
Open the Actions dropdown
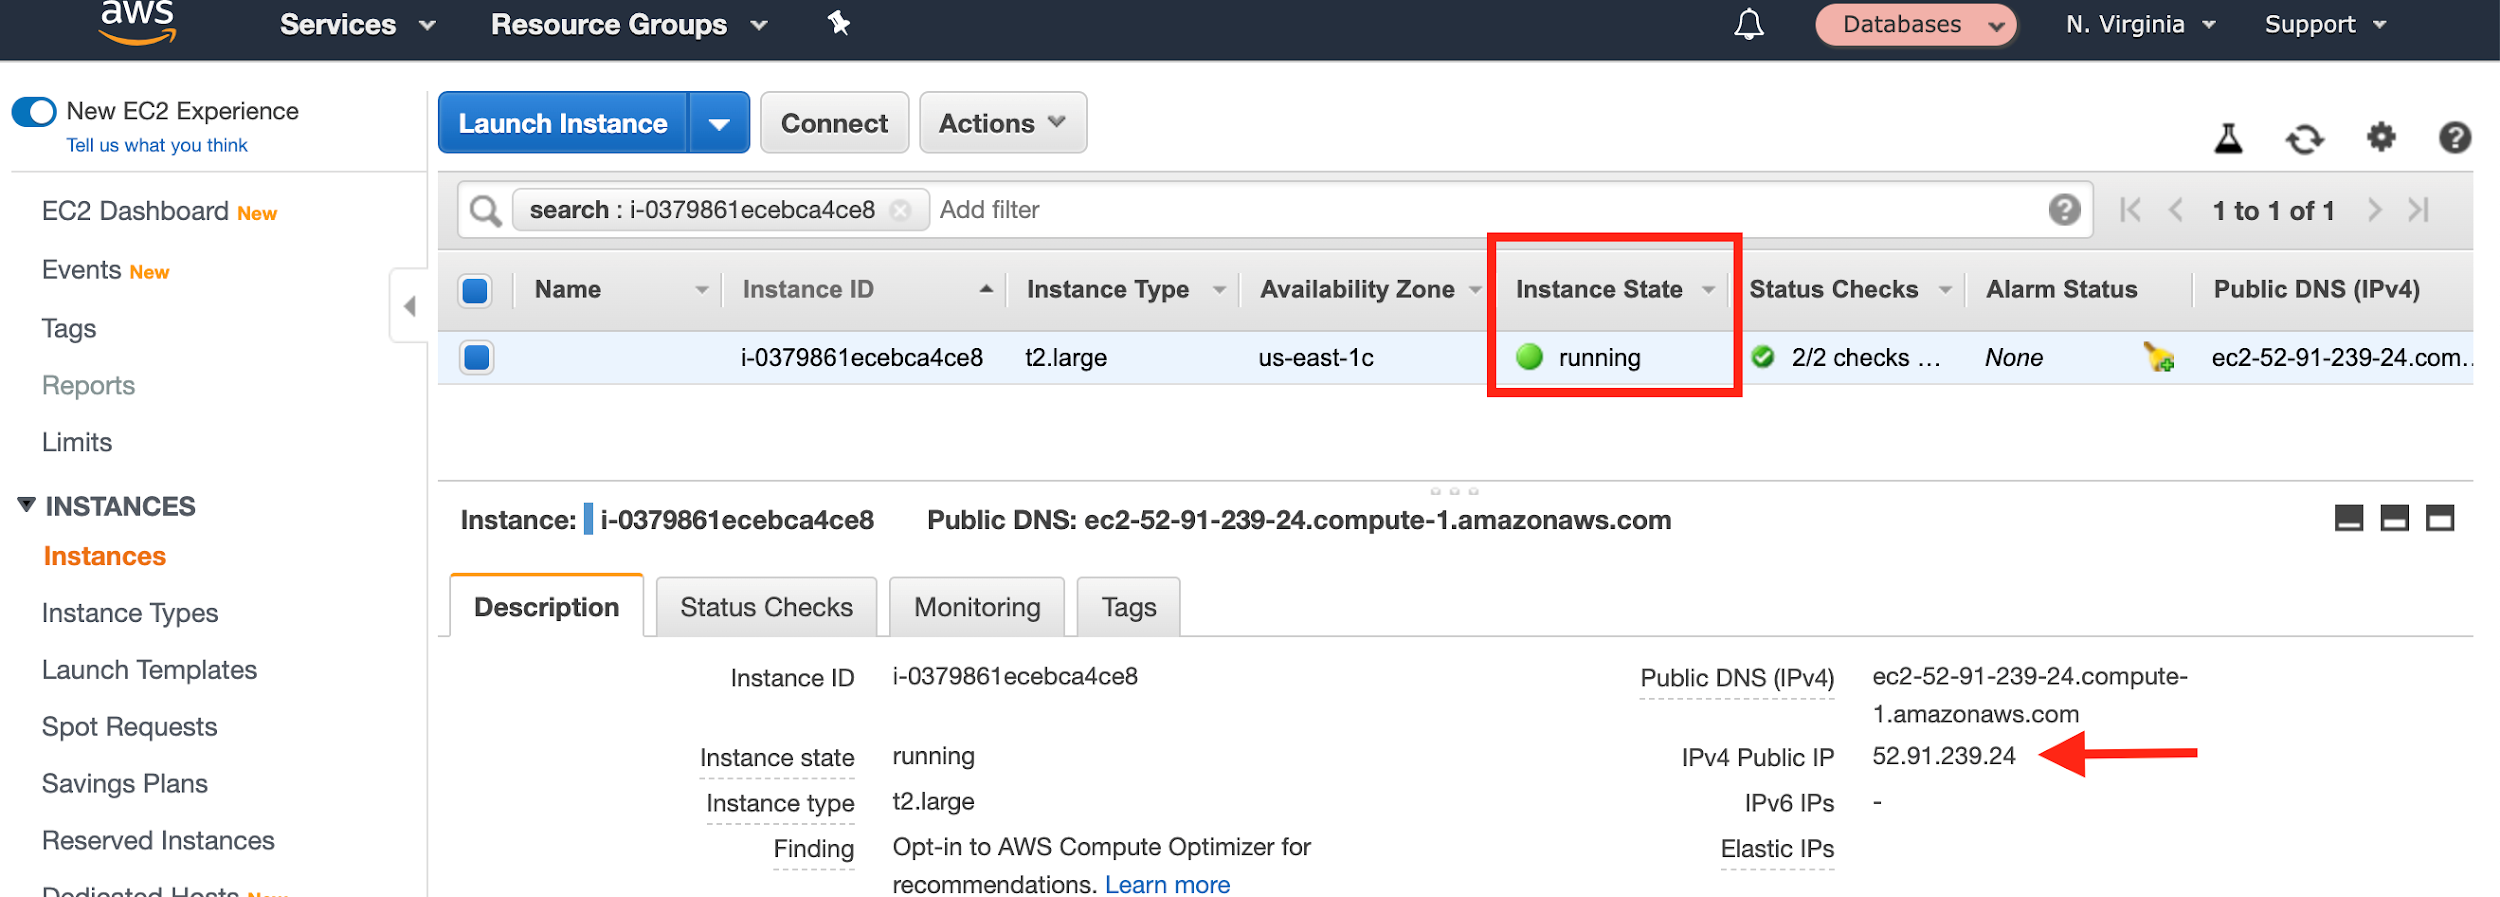[x=1002, y=122]
